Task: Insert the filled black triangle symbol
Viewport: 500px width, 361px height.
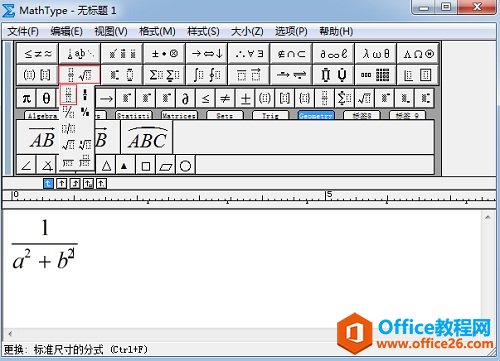Action: (125, 165)
